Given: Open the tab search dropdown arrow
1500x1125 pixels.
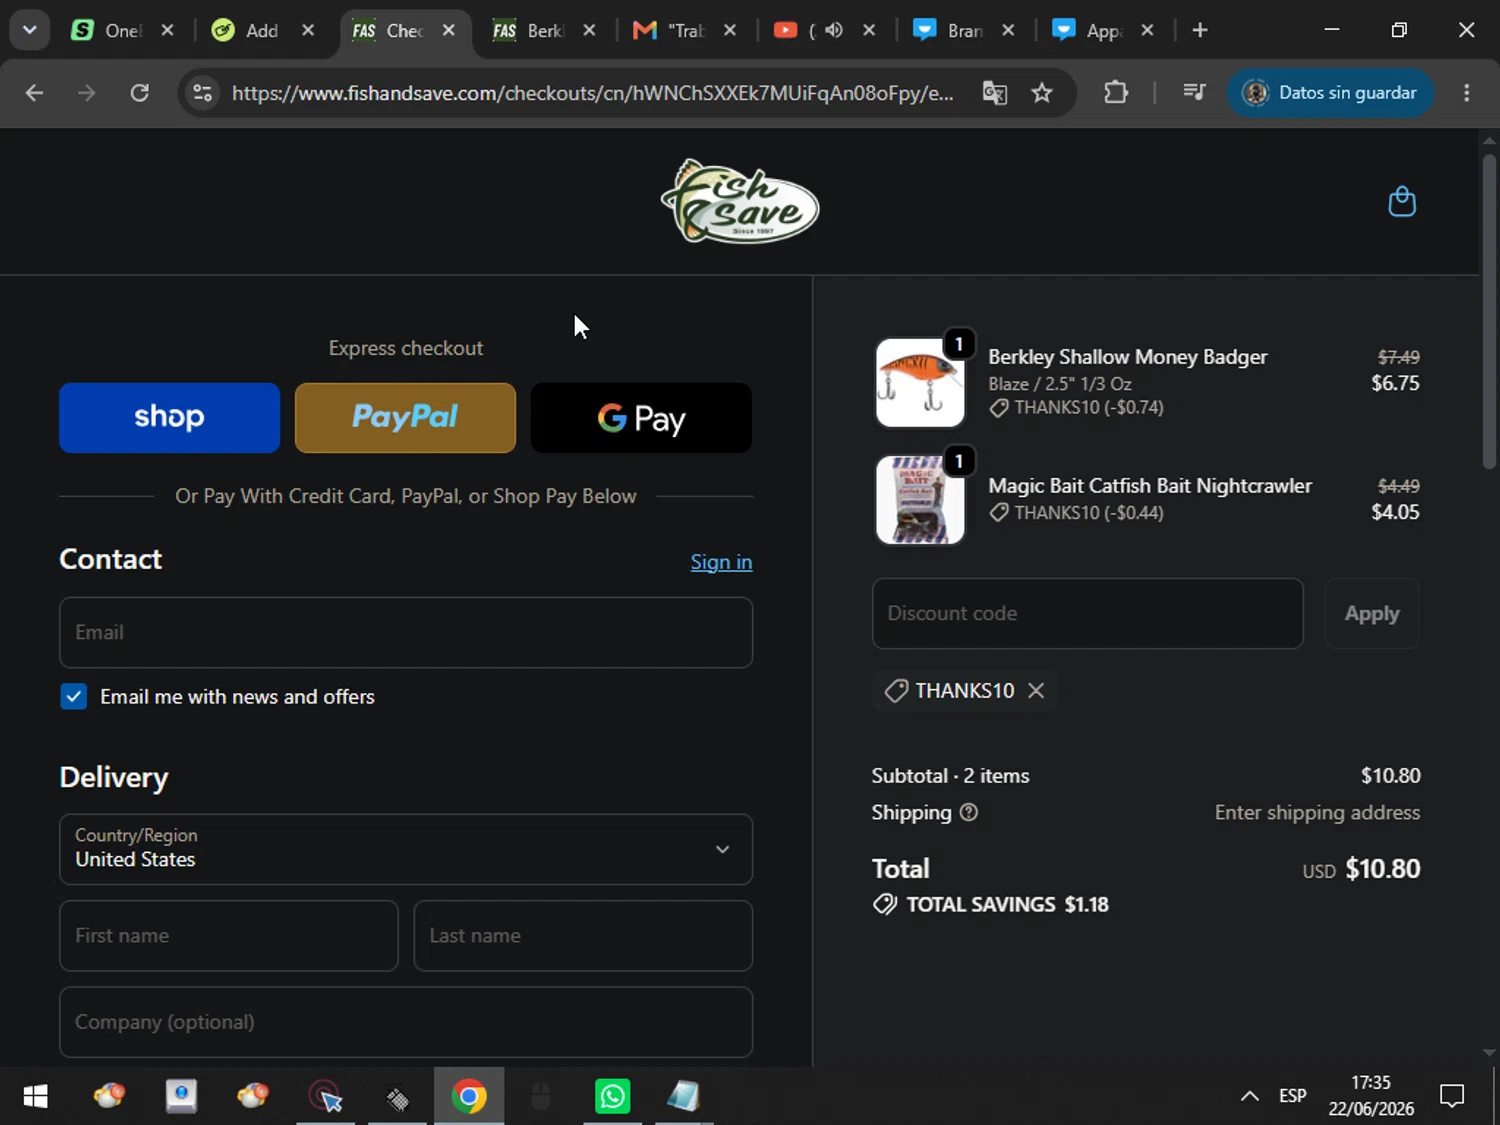Looking at the screenshot, I should pos(30,30).
